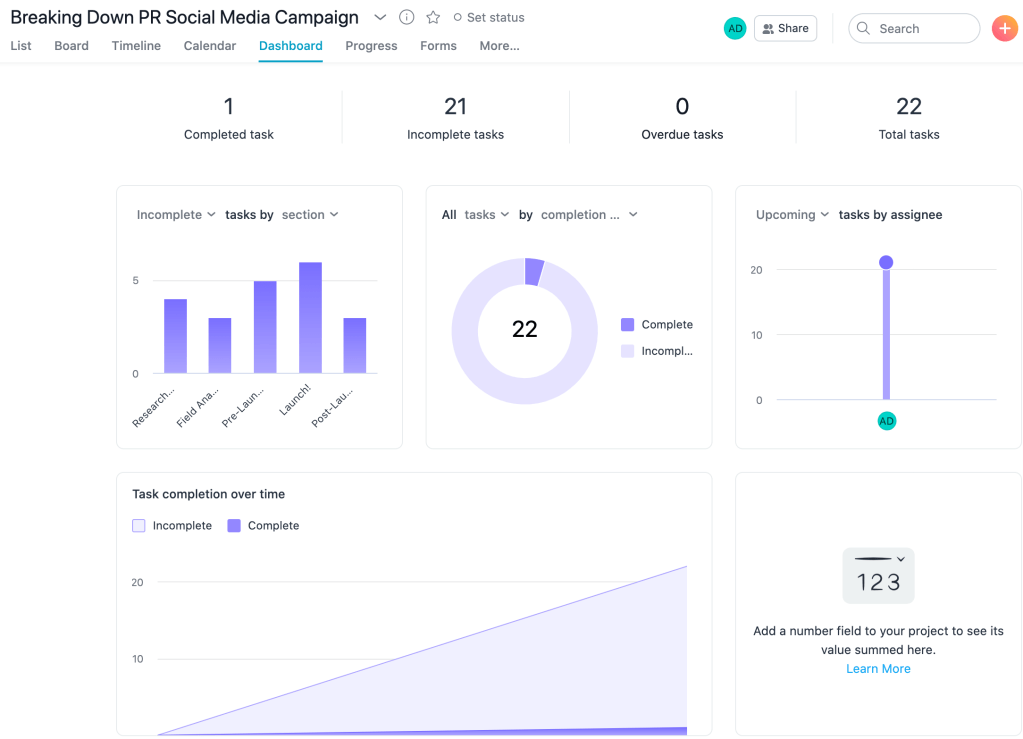Open the project title dropdown chevron
Image resolution: width=1023 pixels, height=739 pixels.
(x=380, y=17)
